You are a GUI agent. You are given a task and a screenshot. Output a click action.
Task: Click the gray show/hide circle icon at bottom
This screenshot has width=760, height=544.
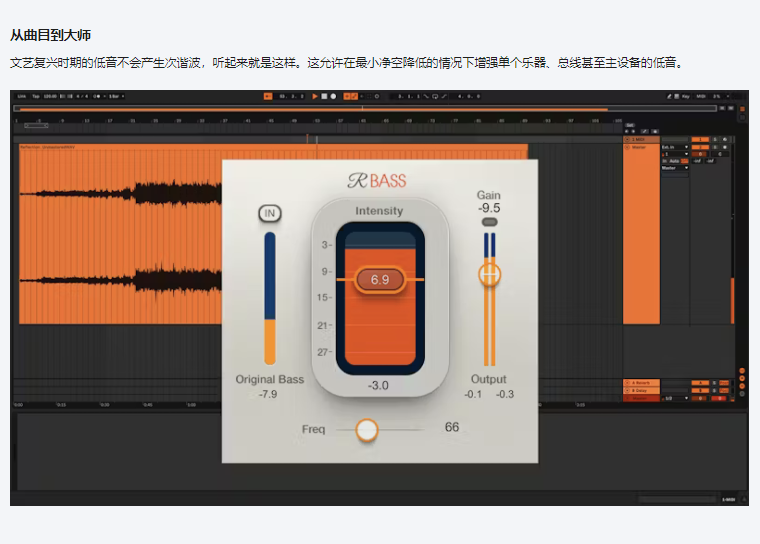point(742,394)
